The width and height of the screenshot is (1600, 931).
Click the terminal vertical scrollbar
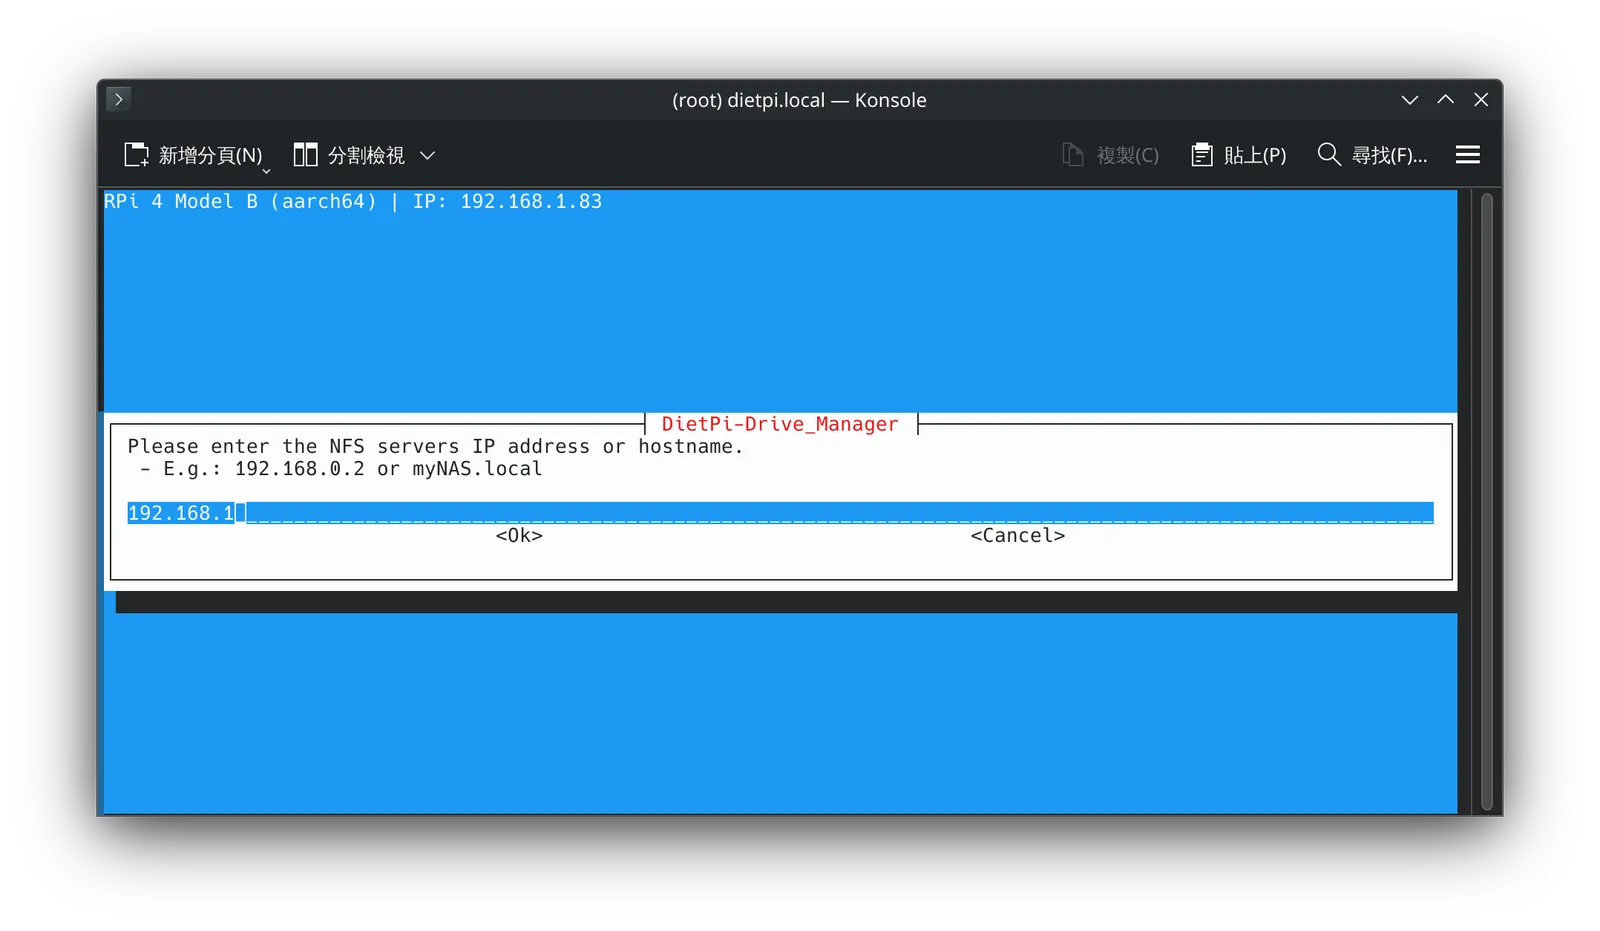pos(1486,501)
